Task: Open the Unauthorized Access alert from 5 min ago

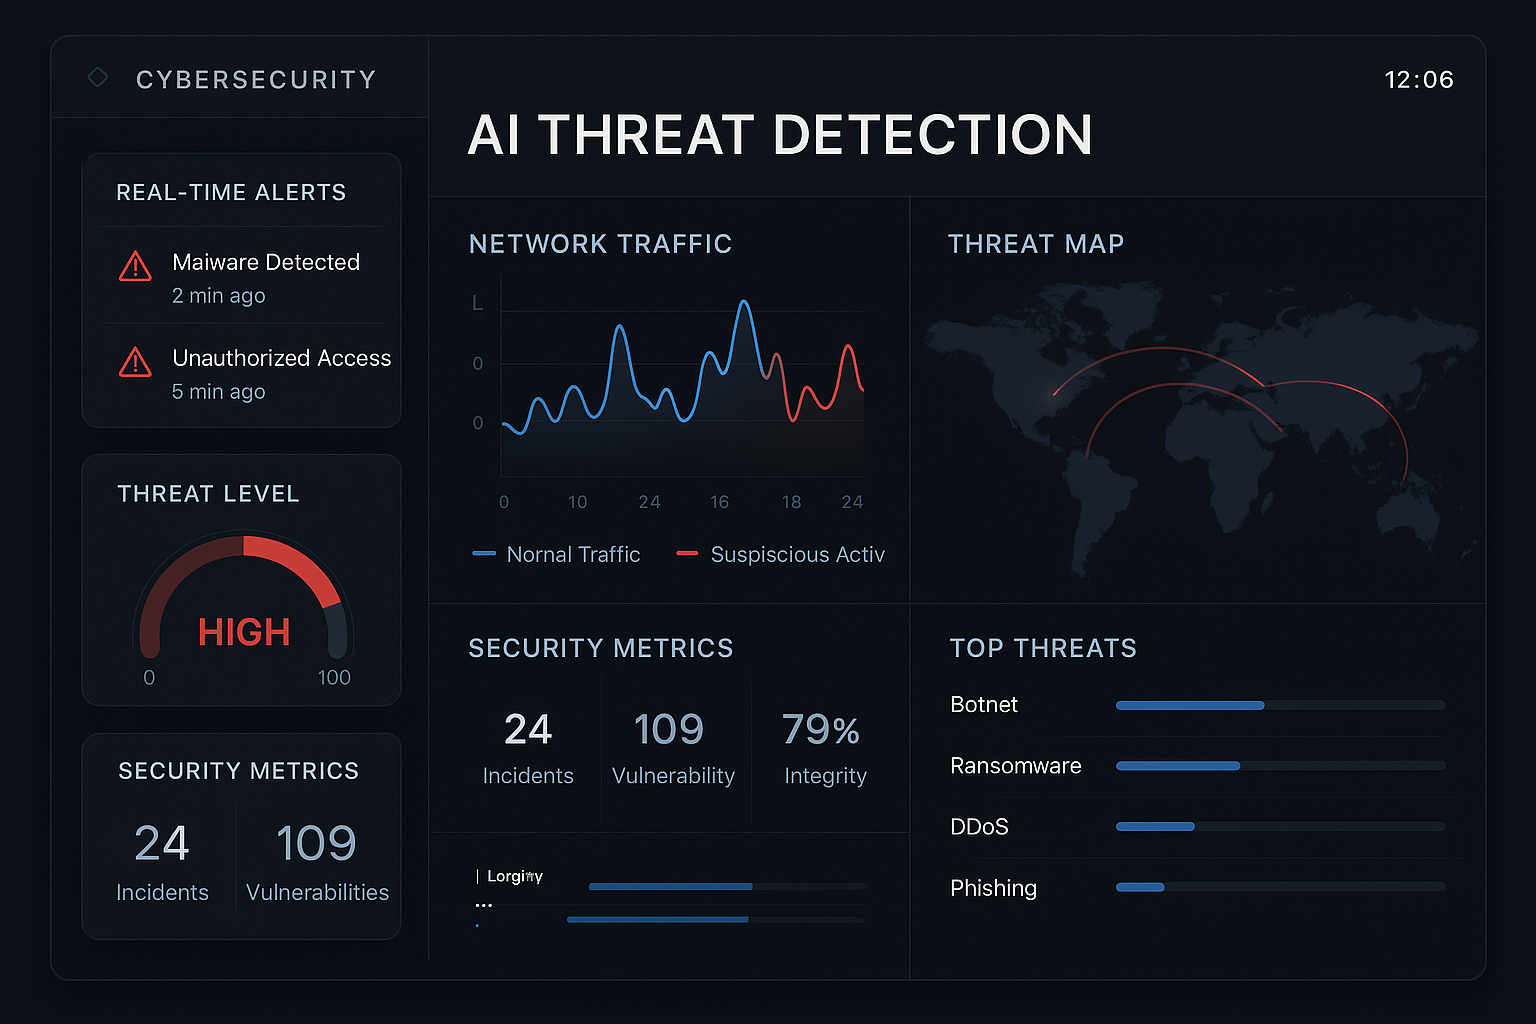Action: (281, 373)
